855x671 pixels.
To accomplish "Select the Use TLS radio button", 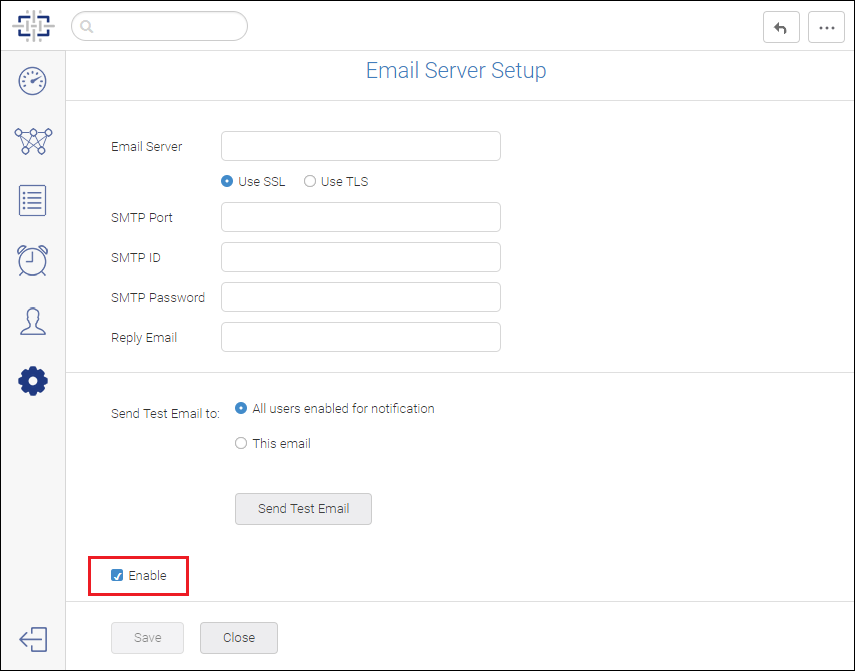I will tap(310, 181).
